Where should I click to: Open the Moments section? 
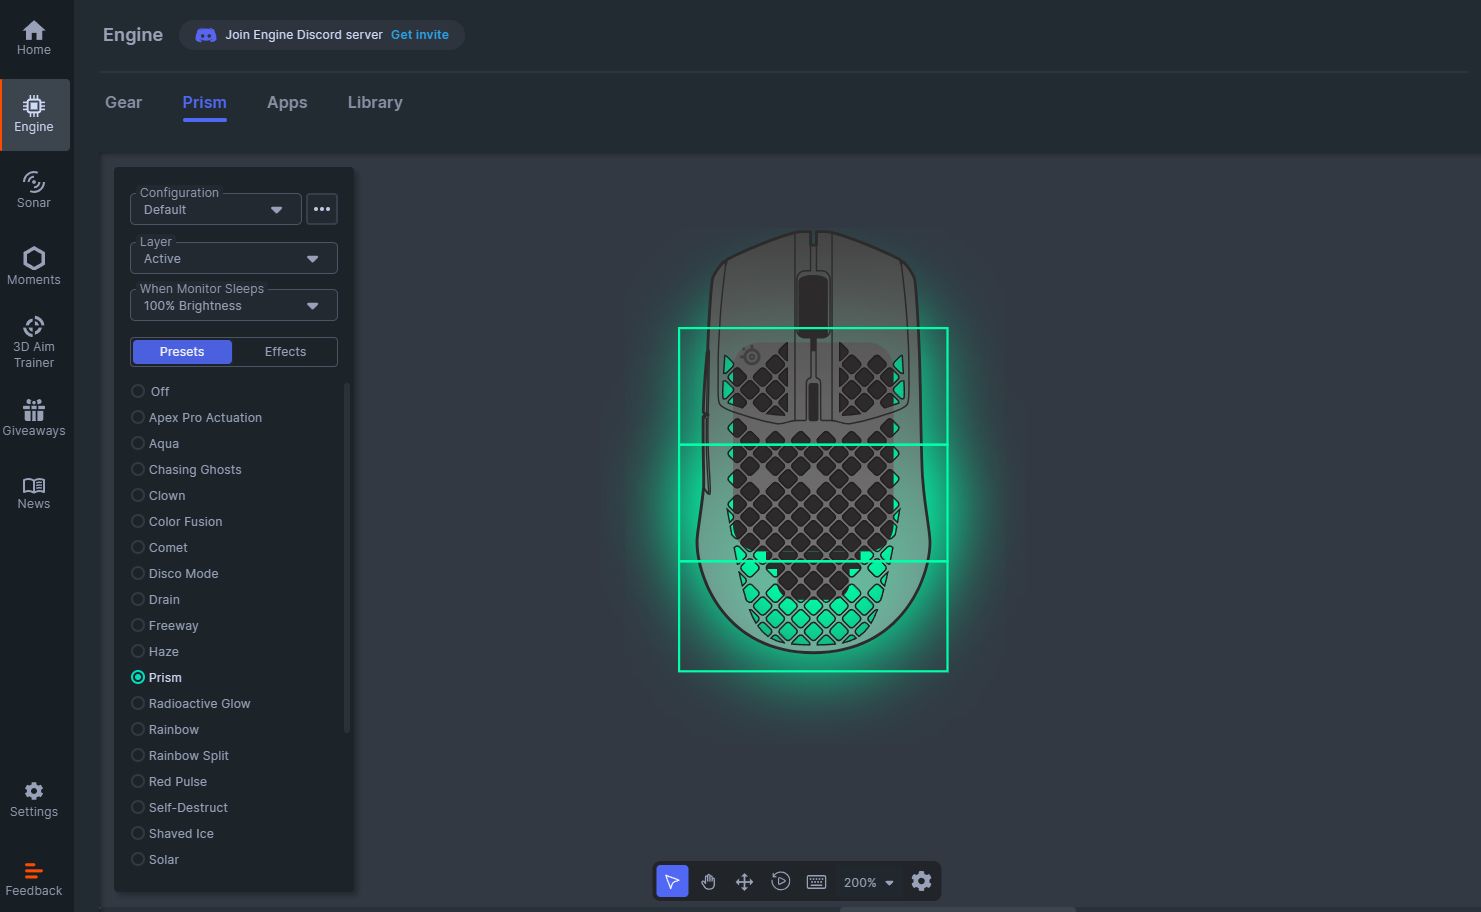[34, 266]
